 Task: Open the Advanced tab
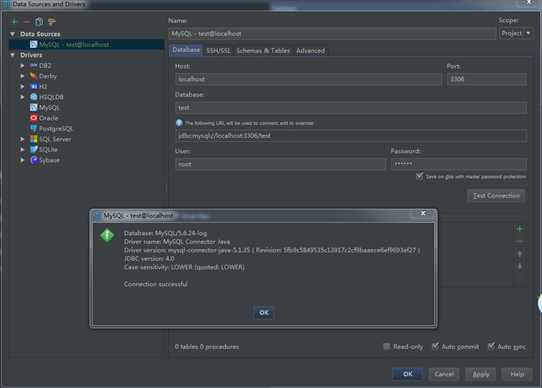click(x=310, y=51)
